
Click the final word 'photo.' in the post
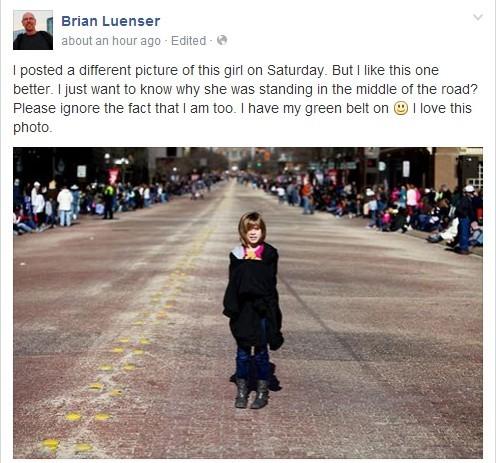click(32, 128)
